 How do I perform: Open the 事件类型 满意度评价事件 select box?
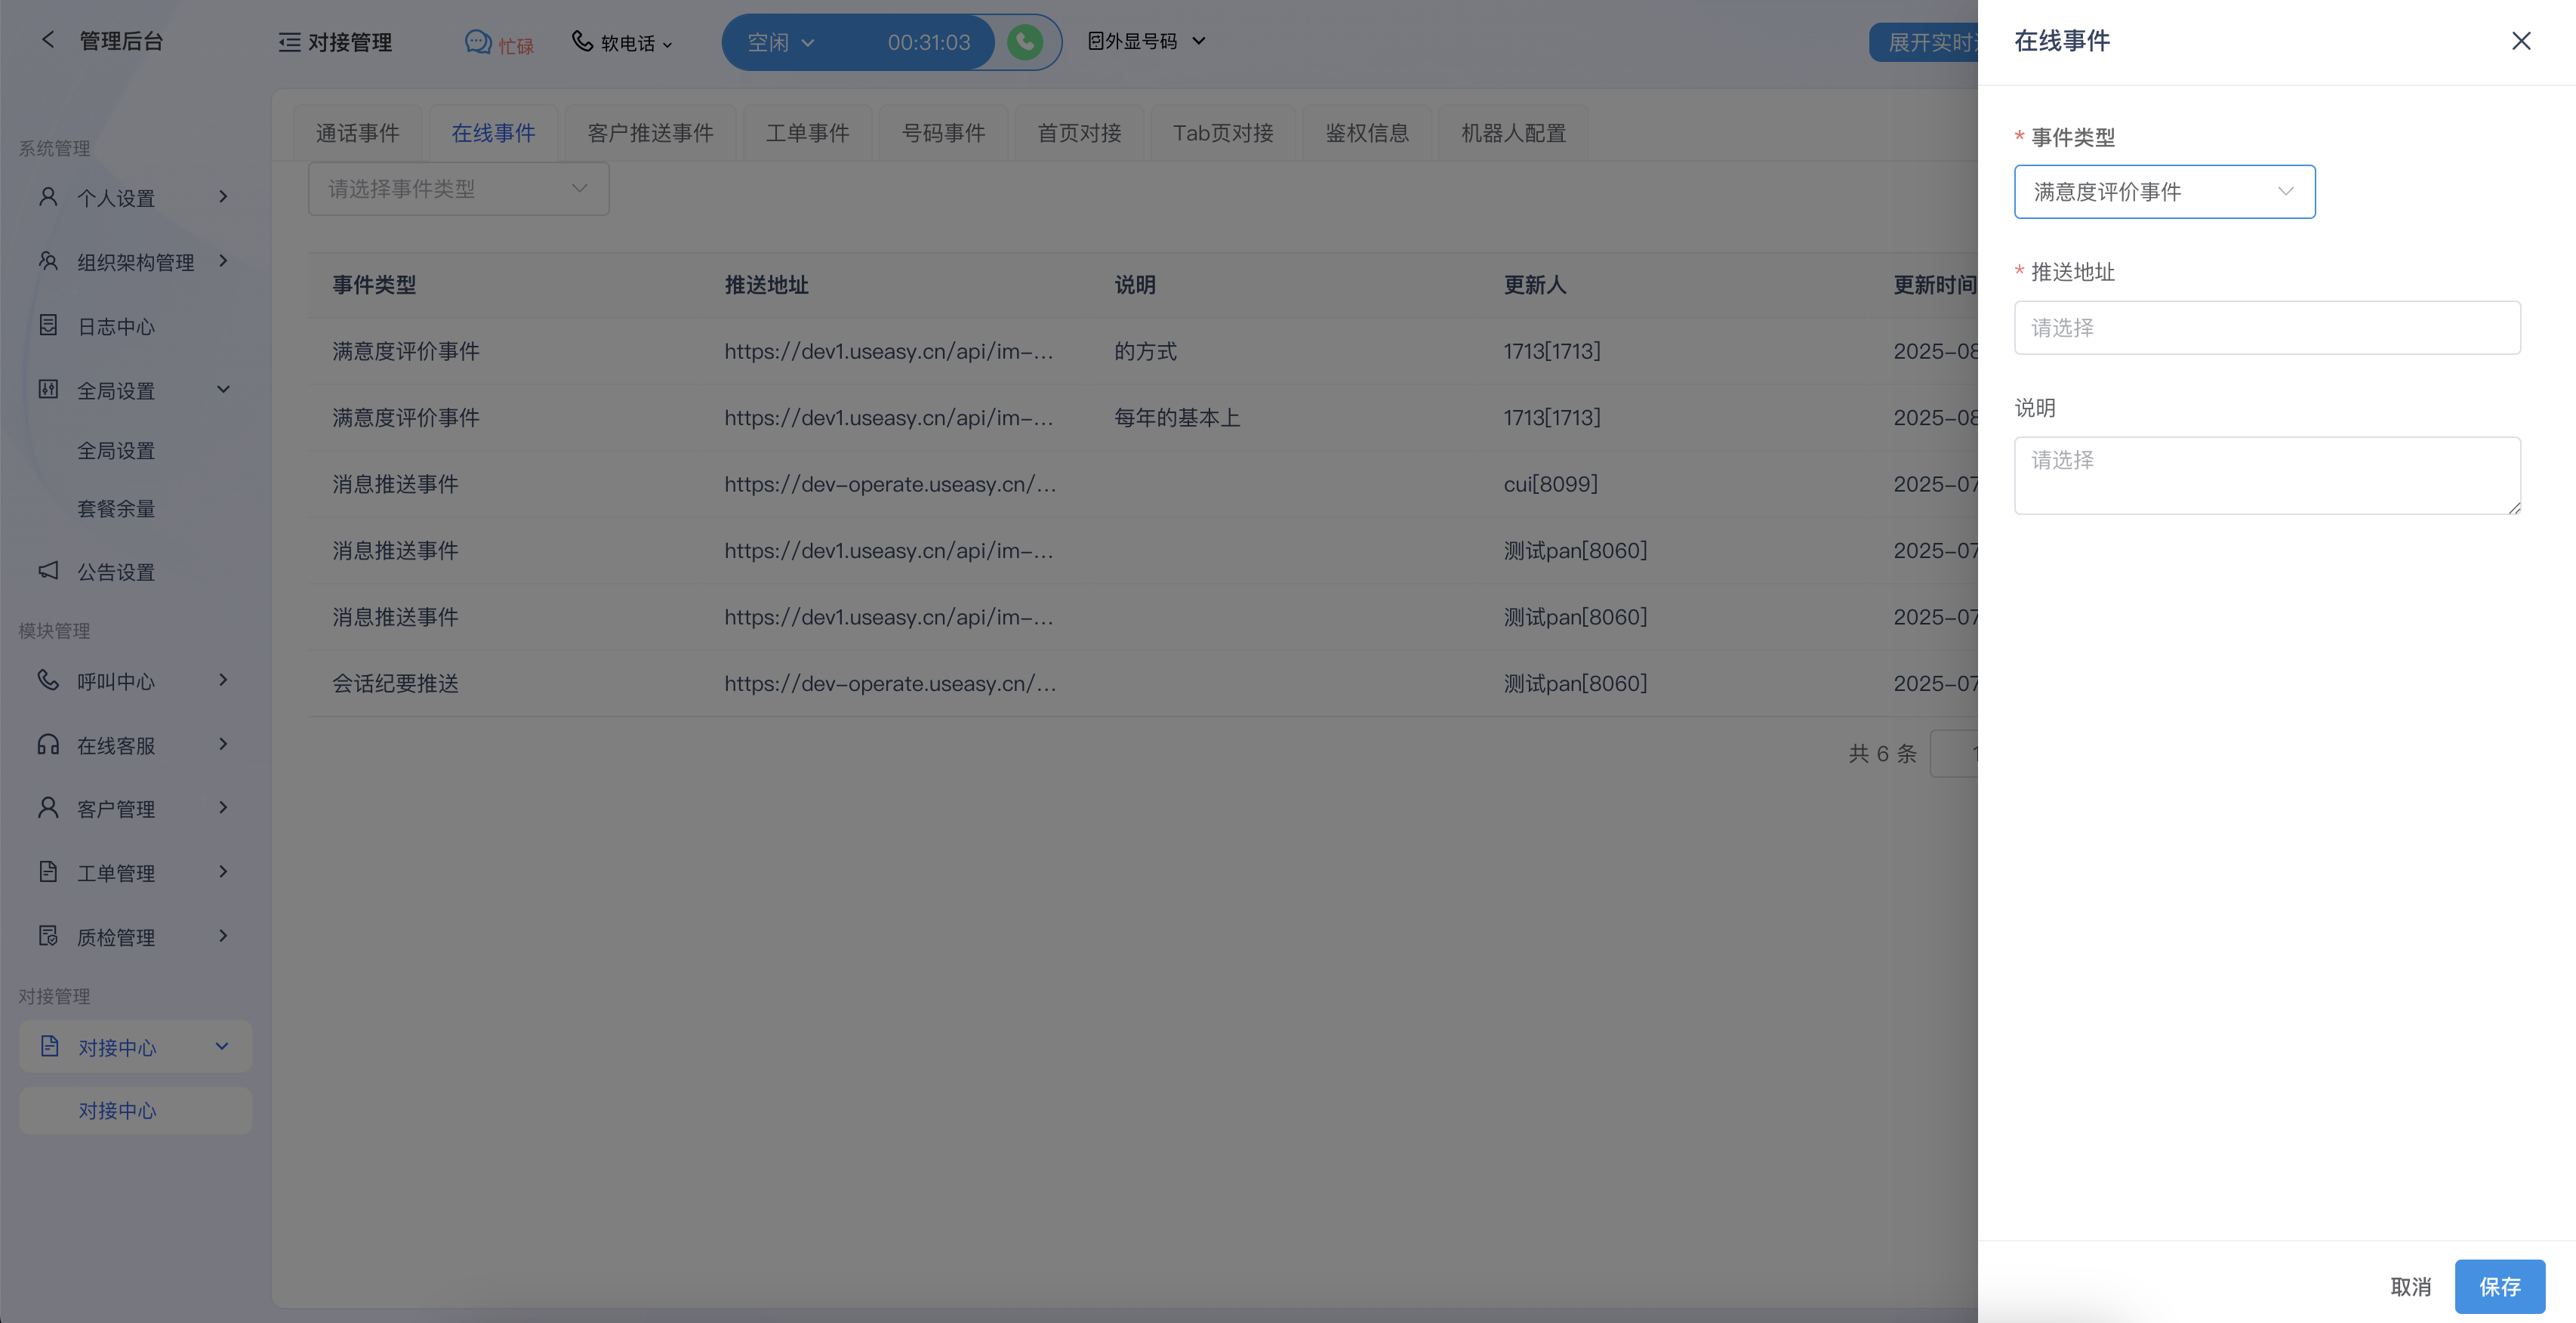tap(2164, 191)
